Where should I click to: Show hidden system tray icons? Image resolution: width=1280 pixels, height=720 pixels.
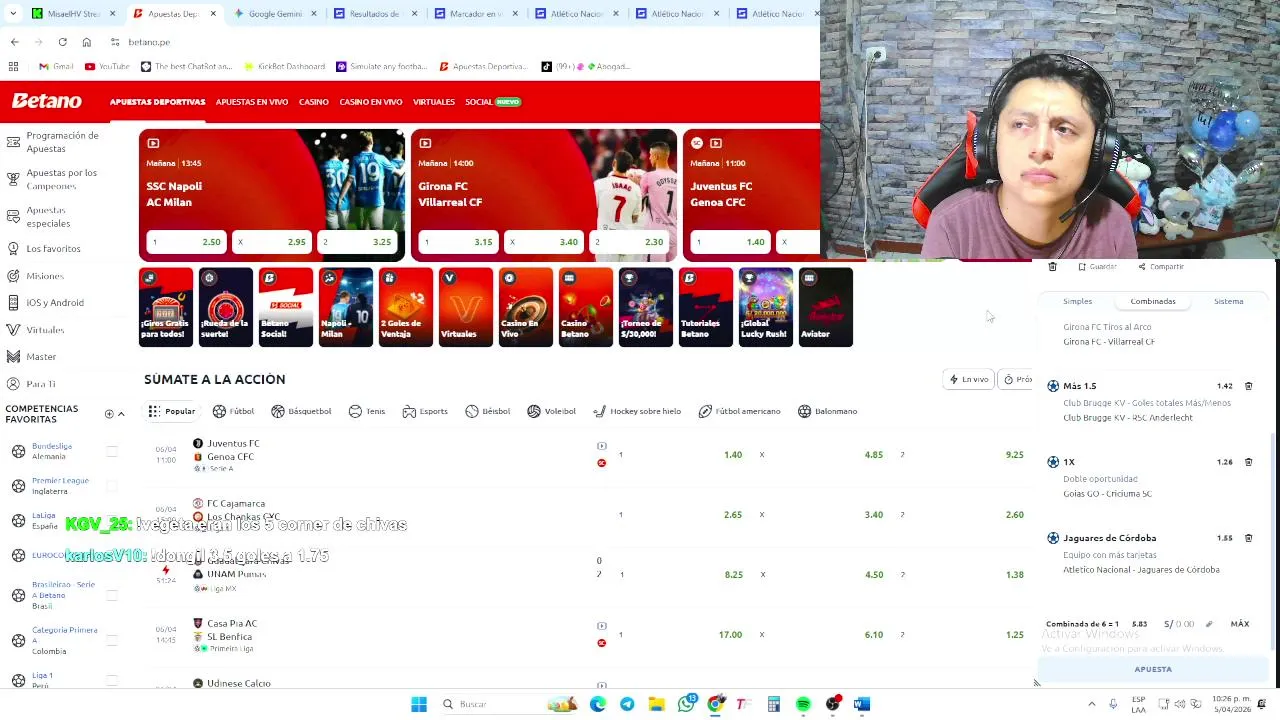coord(1091,704)
